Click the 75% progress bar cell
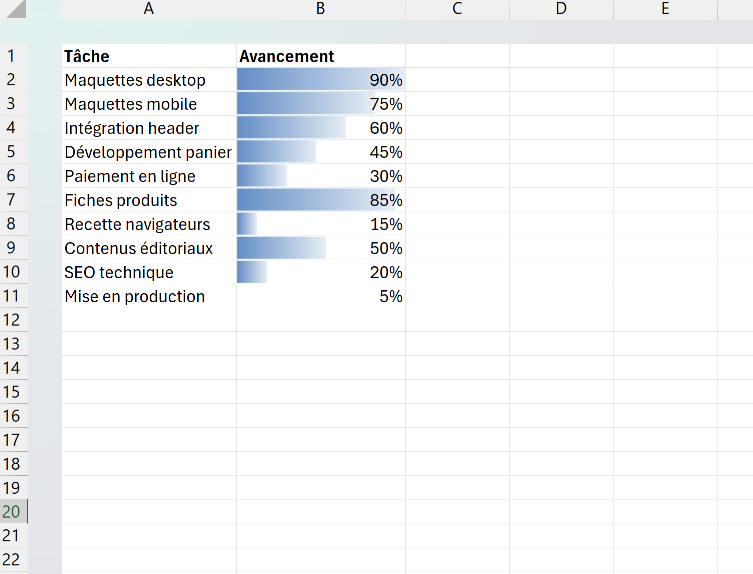753x574 pixels. [321, 104]
